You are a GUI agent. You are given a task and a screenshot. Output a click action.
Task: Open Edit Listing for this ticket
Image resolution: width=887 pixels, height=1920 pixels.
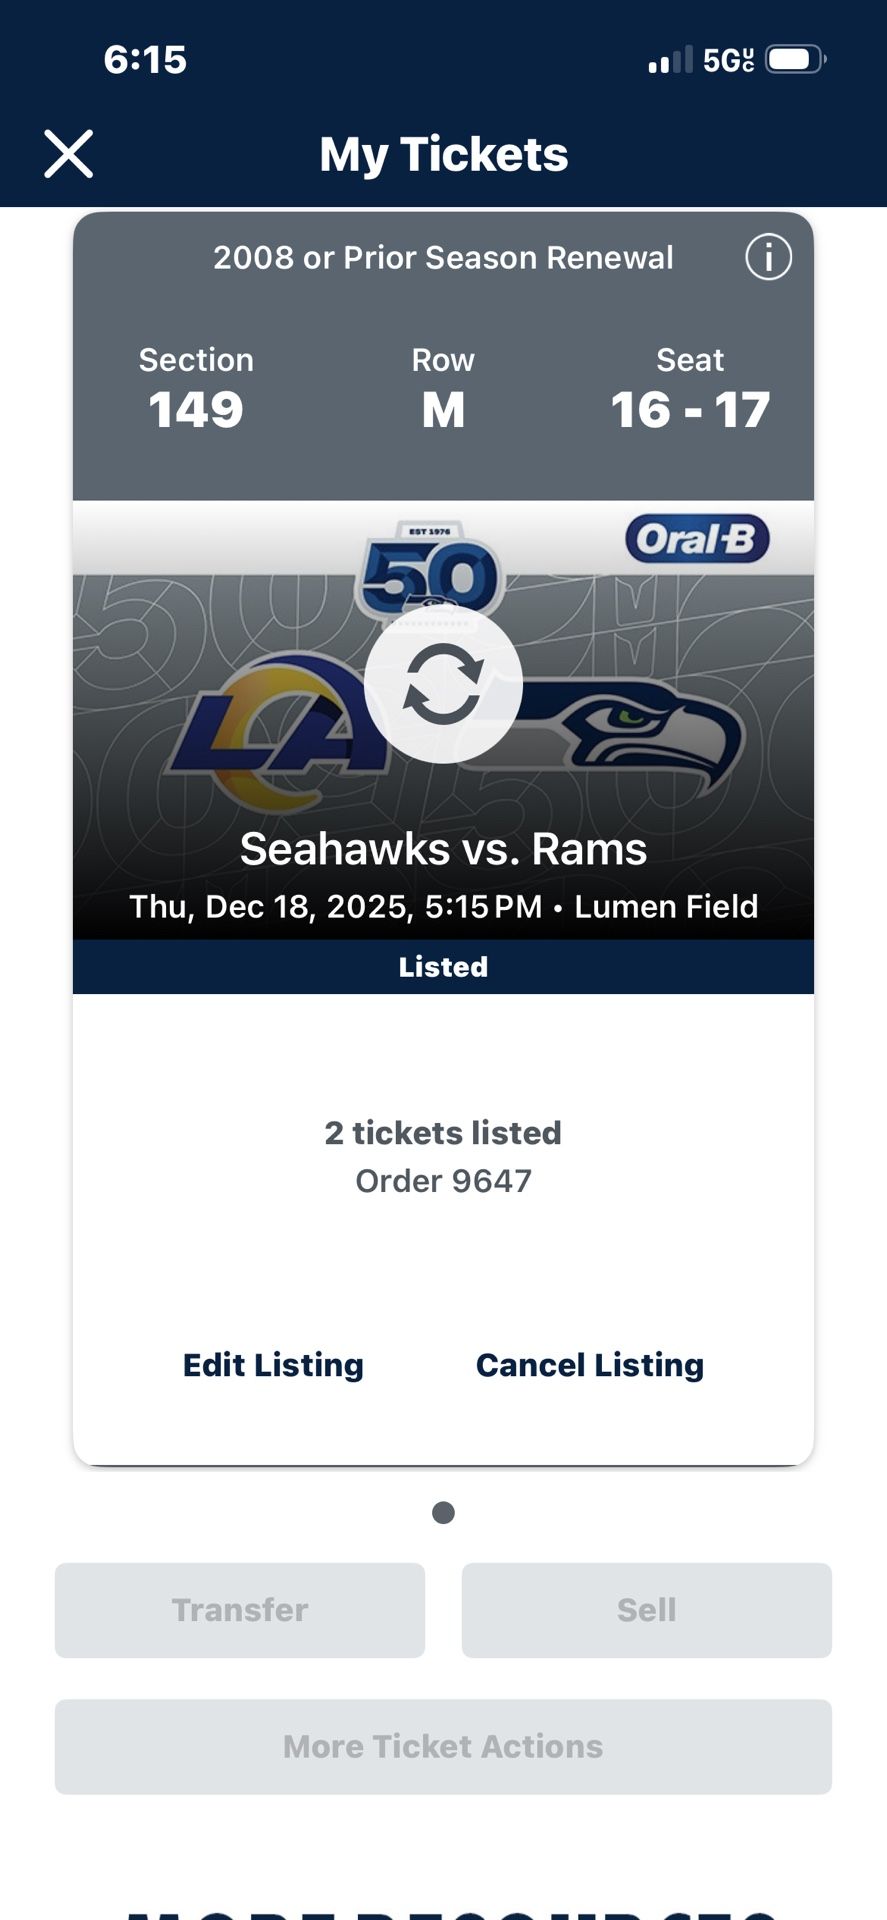point(272,1364)
